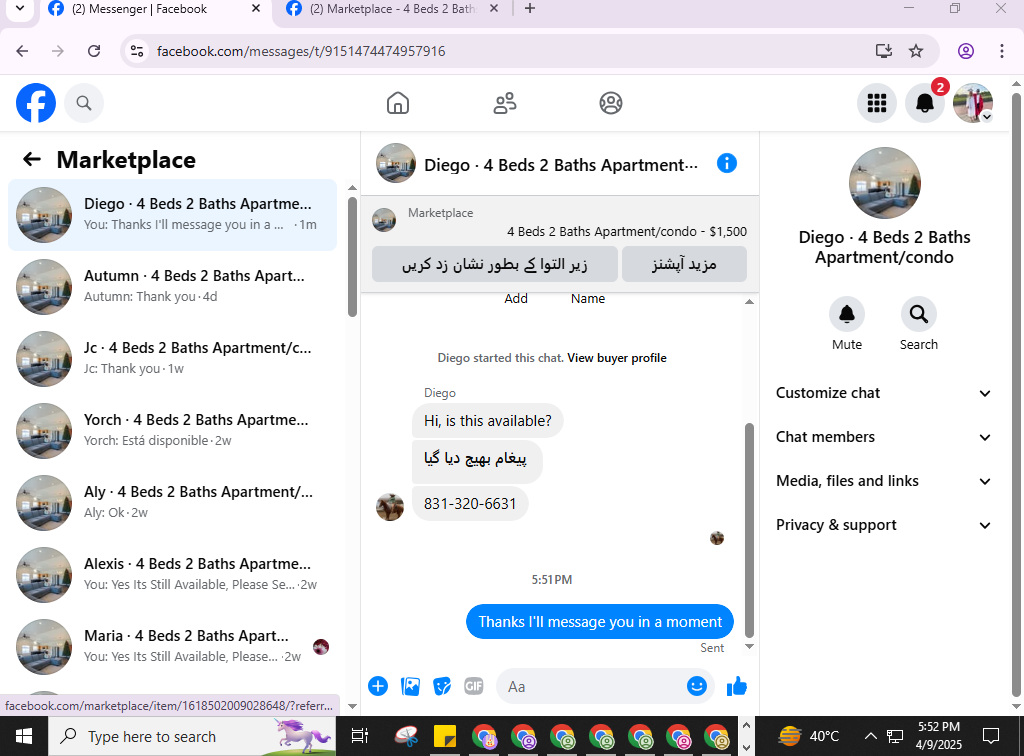The image size is (1024, 756).
Task: Click the مزید آپشنز button
Action: (x=684, y=264)
